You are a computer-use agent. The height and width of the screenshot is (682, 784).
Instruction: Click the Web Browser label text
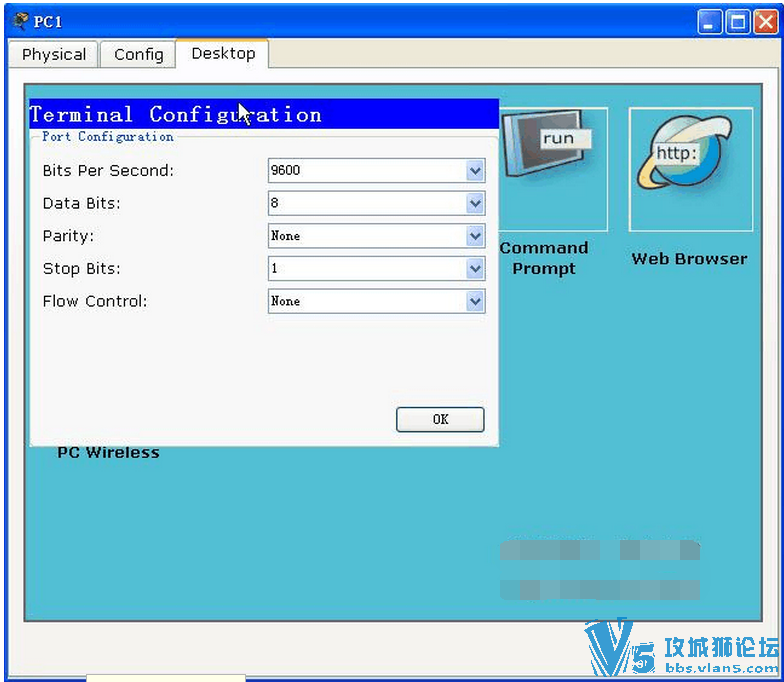(x=690, y=258)
